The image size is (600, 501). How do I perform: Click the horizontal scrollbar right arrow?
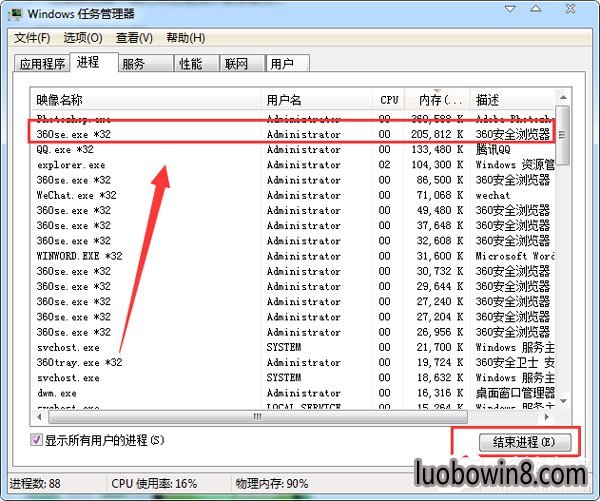click(x=549, y=416)
